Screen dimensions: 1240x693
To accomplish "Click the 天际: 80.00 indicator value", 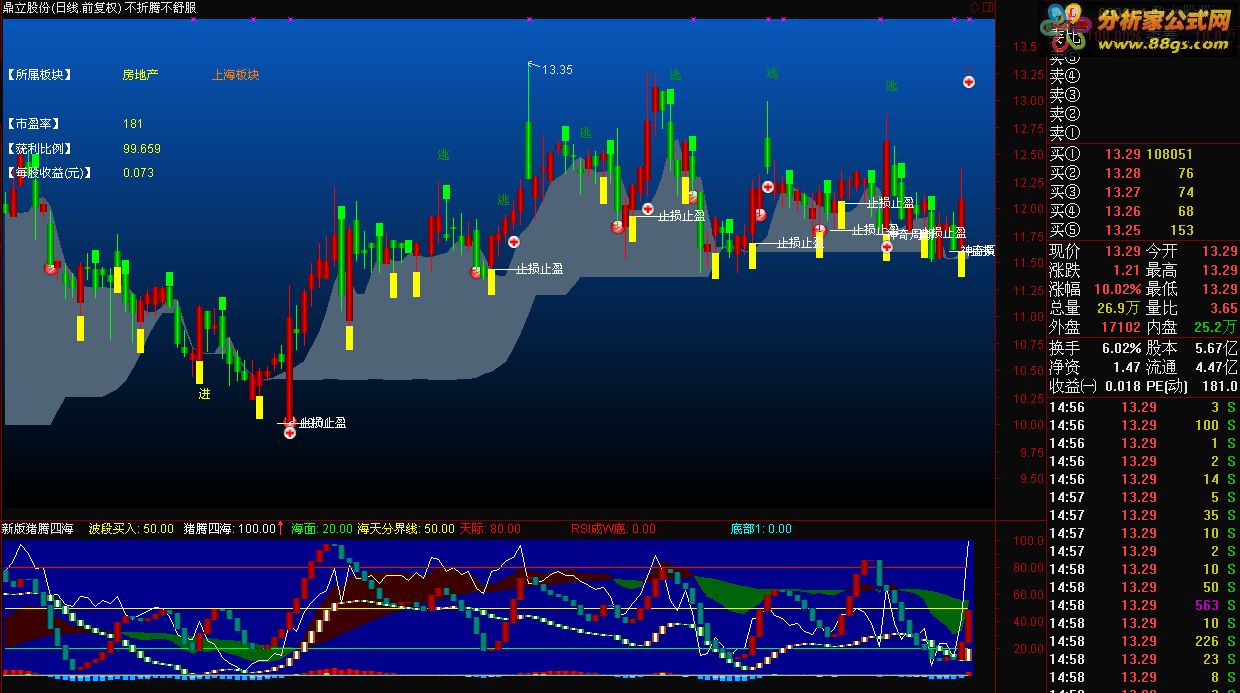I will click(490, 528).
